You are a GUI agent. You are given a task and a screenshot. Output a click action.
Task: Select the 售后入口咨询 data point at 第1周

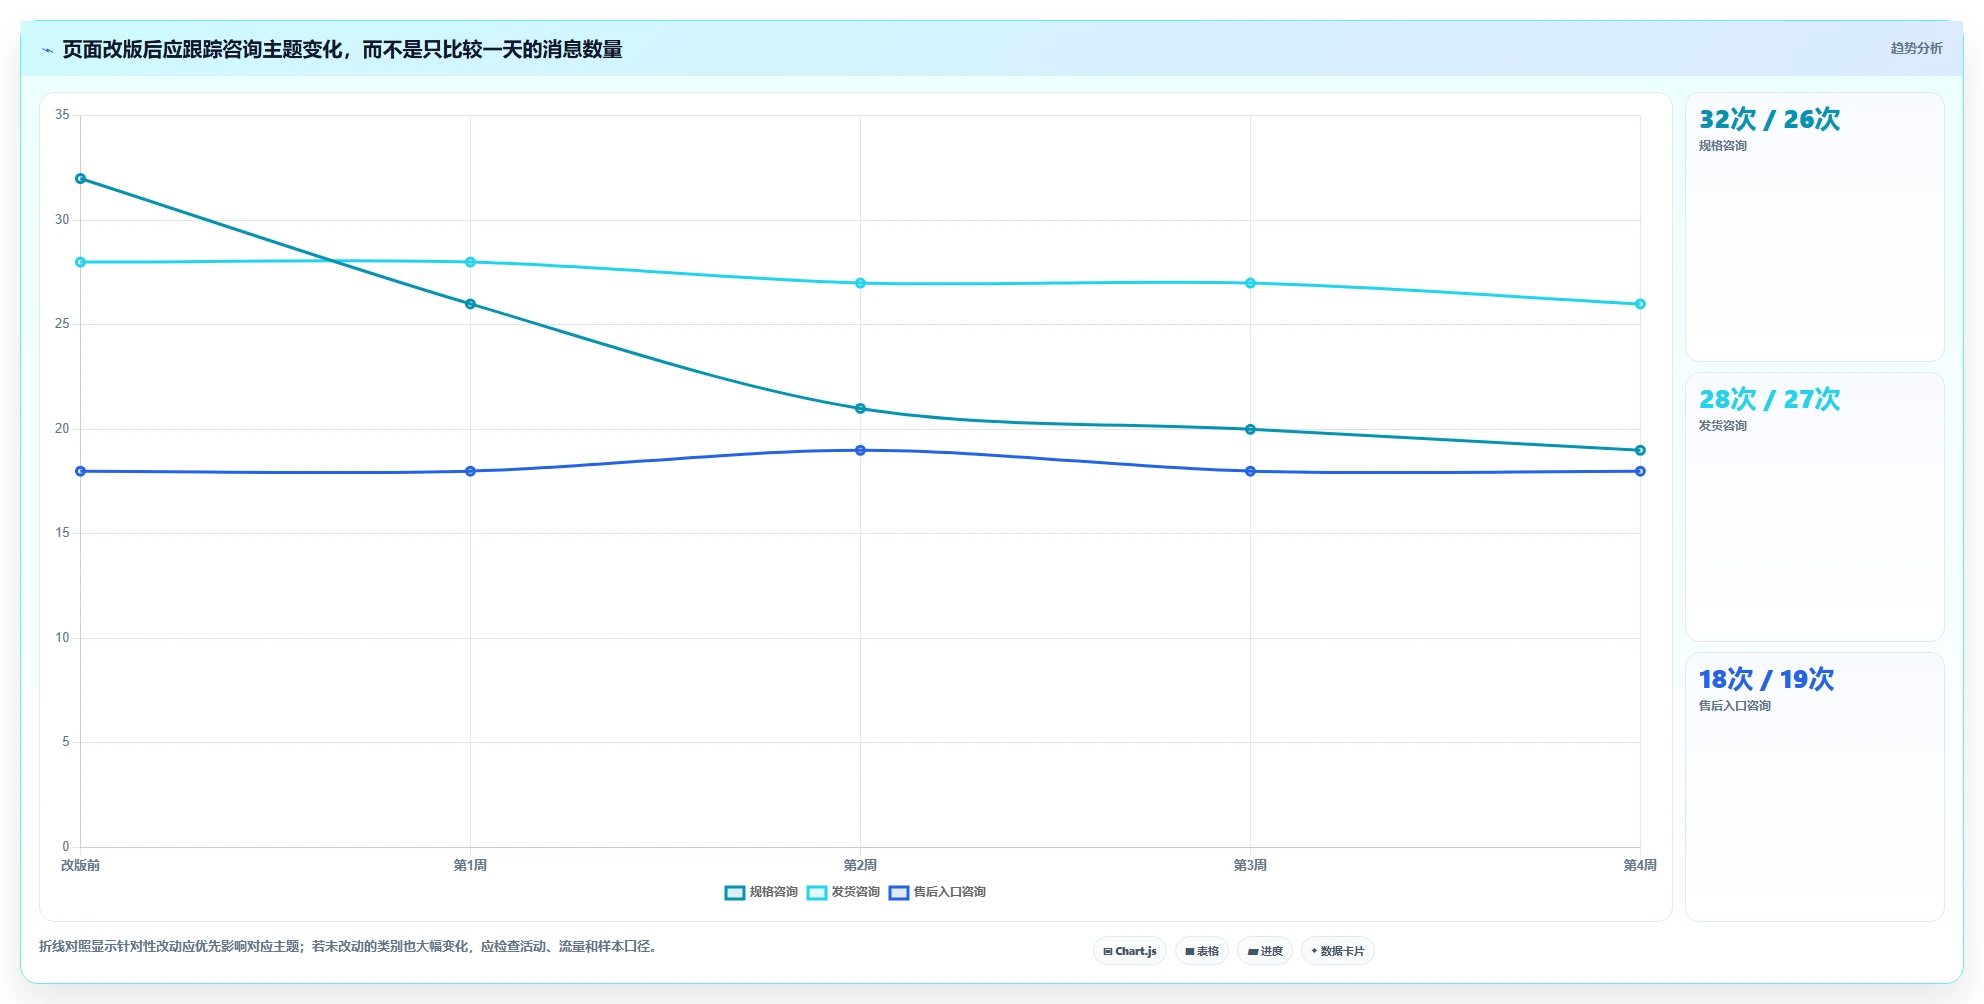[470, 471]
